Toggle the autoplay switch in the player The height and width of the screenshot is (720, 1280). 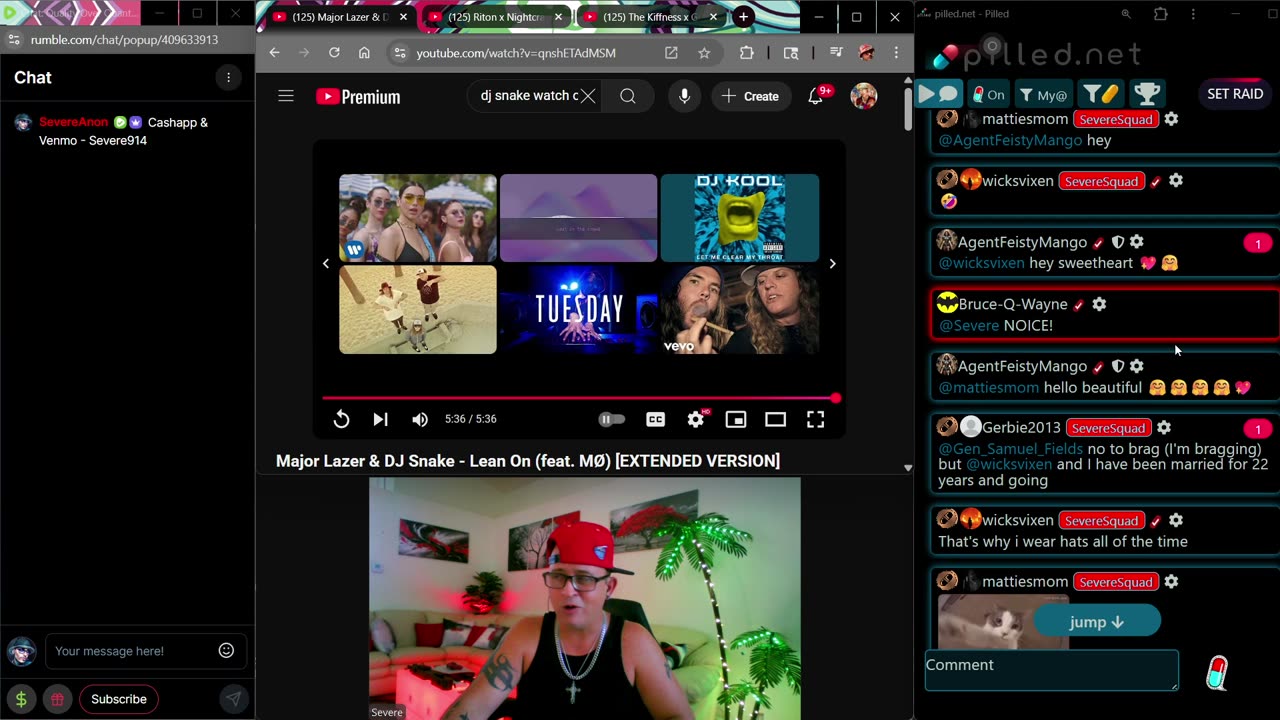coord(611,419)
